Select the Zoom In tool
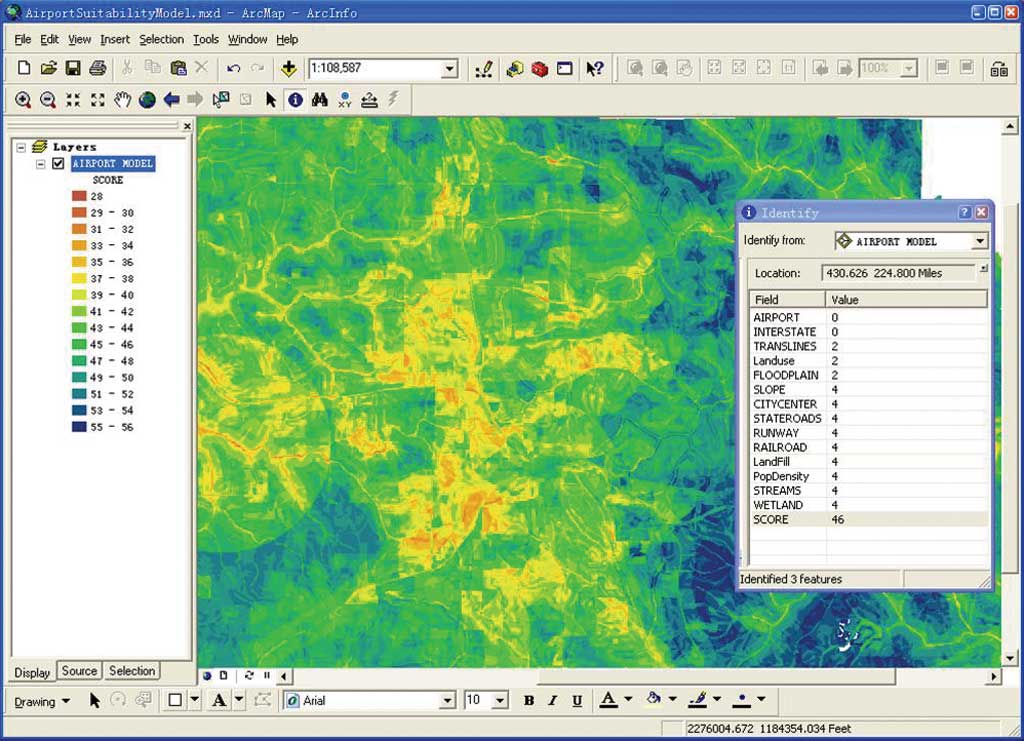The image size is (1024, 741). (22, 100)
